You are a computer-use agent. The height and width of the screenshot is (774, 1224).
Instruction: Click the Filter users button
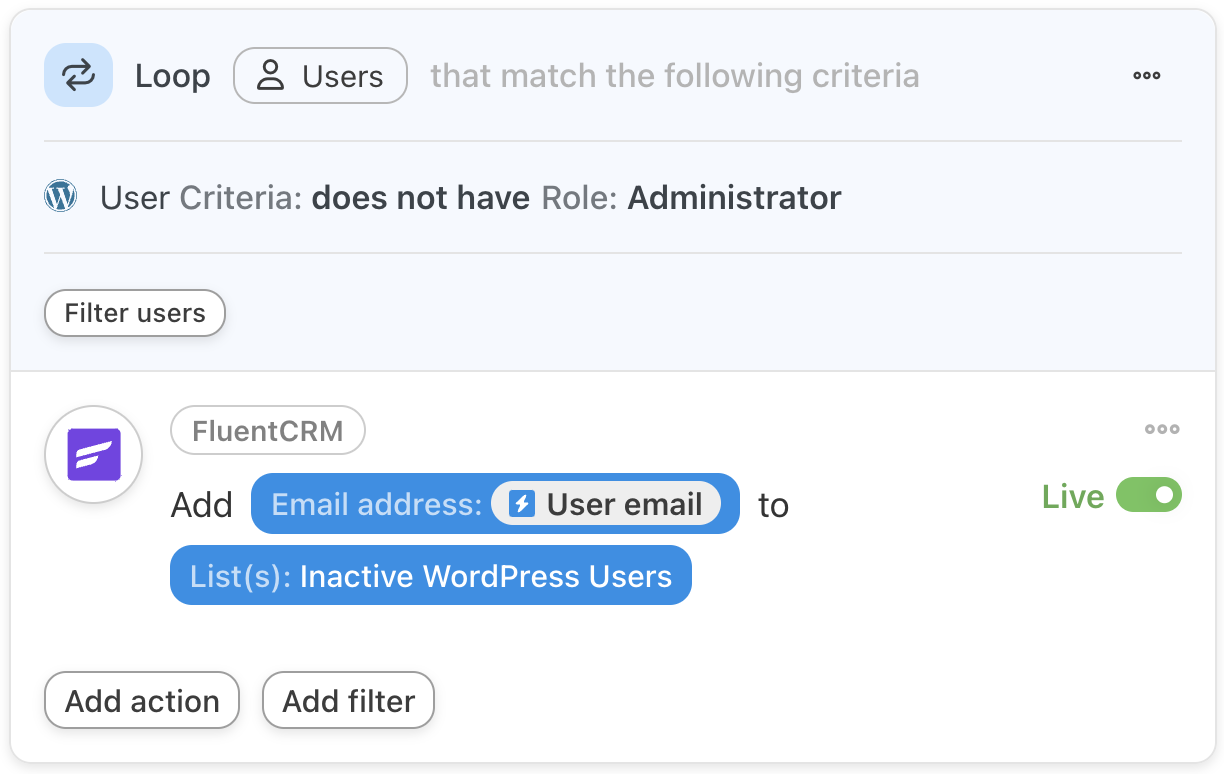pos(135,313)
